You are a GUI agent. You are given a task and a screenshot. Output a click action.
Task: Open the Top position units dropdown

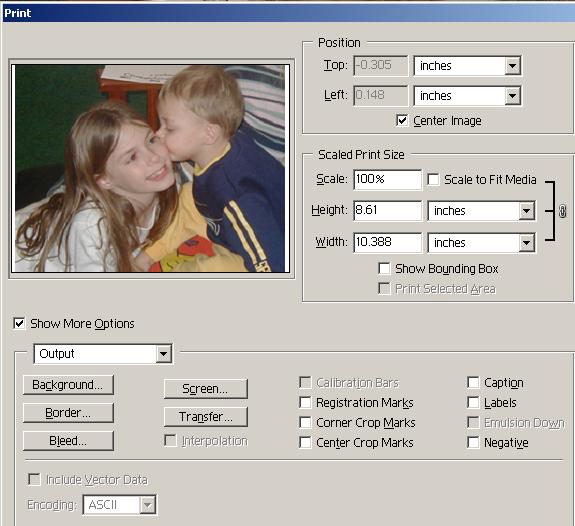[x=467, y=66]
